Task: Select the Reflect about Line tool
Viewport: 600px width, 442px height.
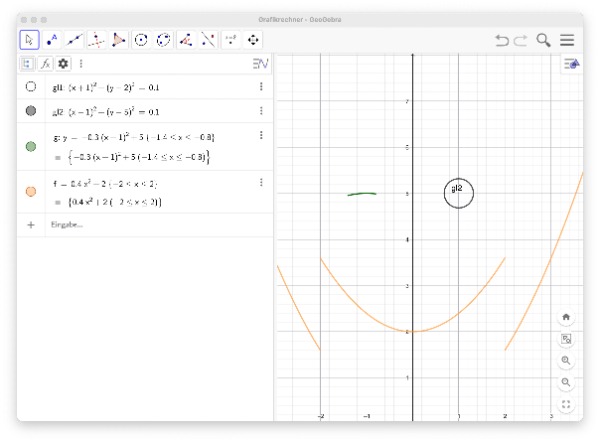Action: tap(208, 40)
